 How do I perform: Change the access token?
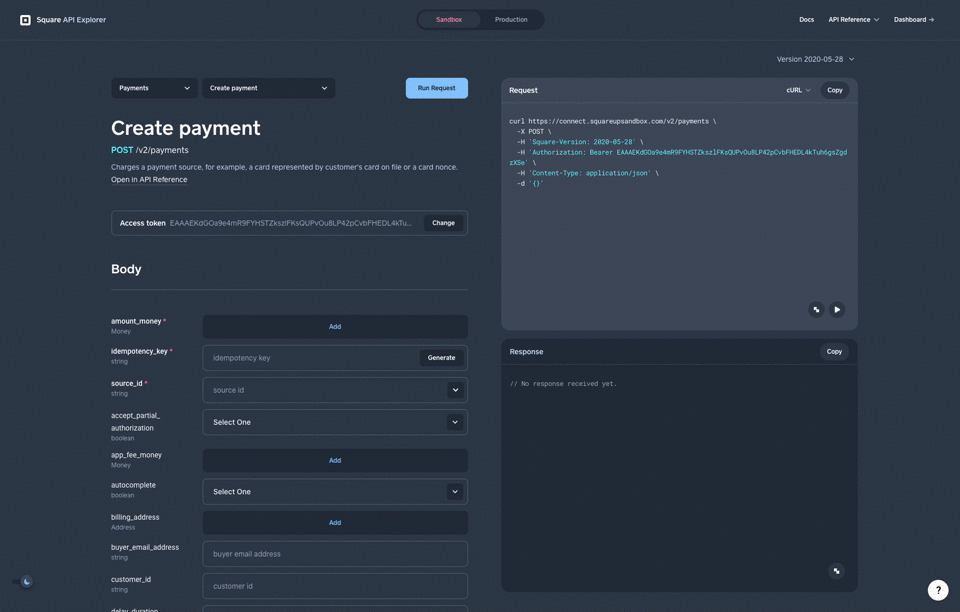pos(443,223)
